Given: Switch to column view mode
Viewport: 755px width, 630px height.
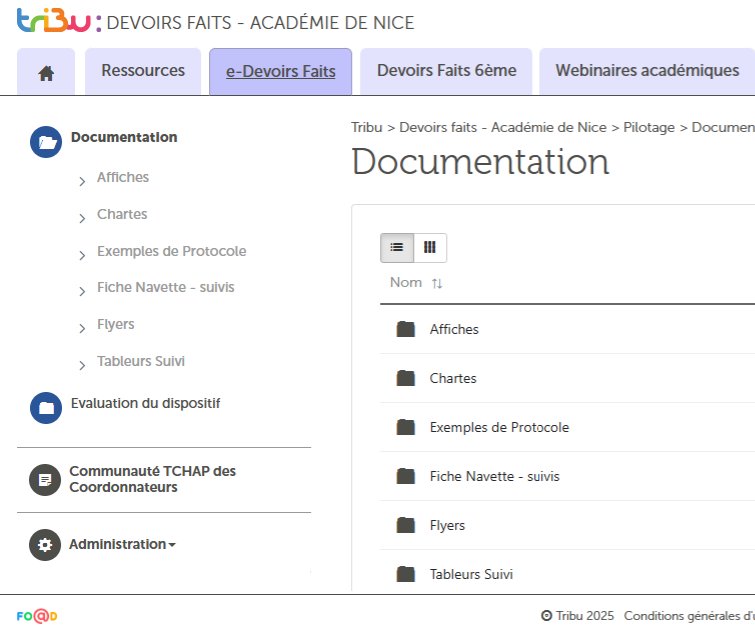Looking at the screenshot, I should (430, 248).
